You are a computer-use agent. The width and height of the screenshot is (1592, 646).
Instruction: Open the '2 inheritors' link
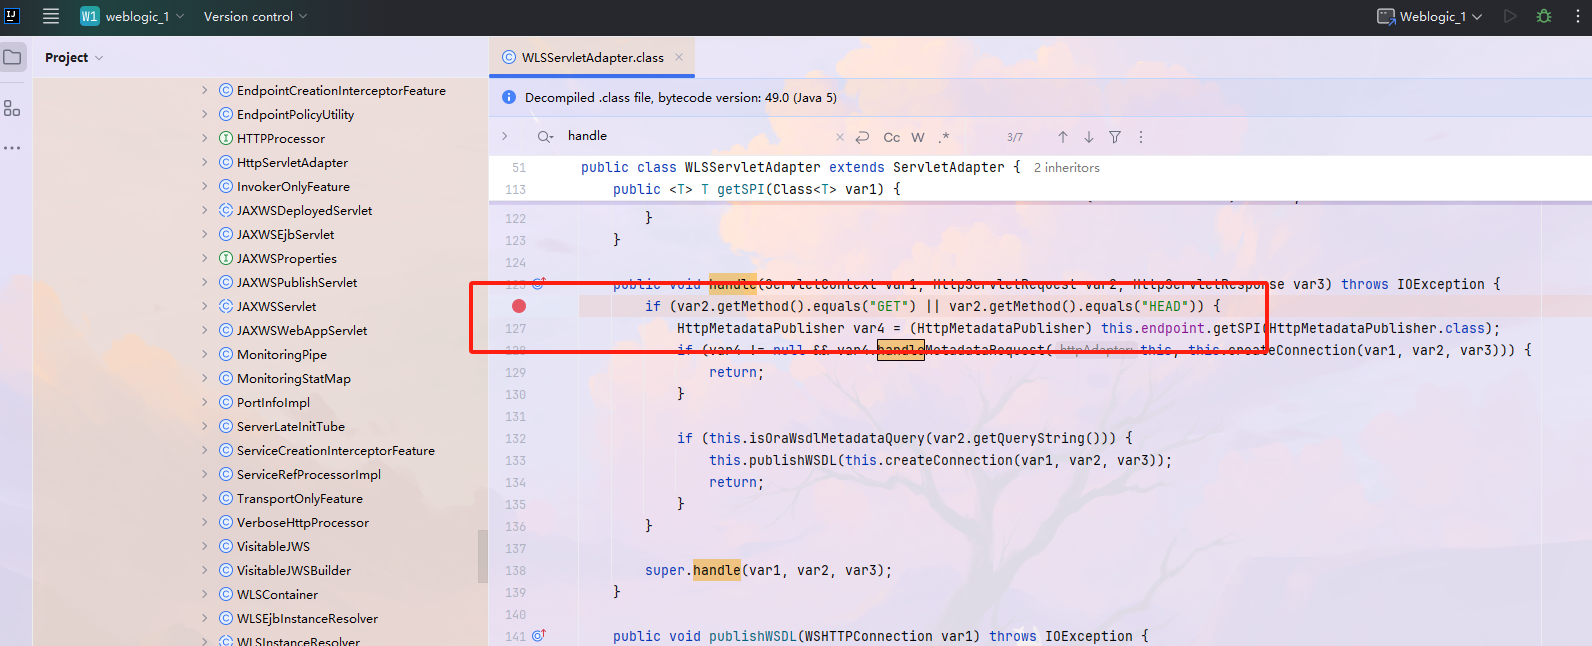point(1066,168)
